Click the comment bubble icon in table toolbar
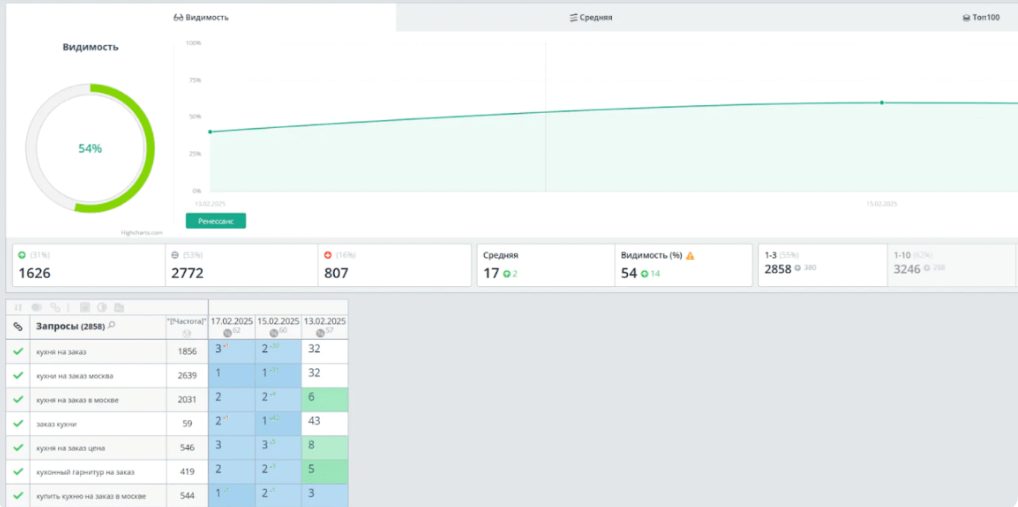This screenshot has width=1018, height=507. pyautogui.click(x=36, y=307)
